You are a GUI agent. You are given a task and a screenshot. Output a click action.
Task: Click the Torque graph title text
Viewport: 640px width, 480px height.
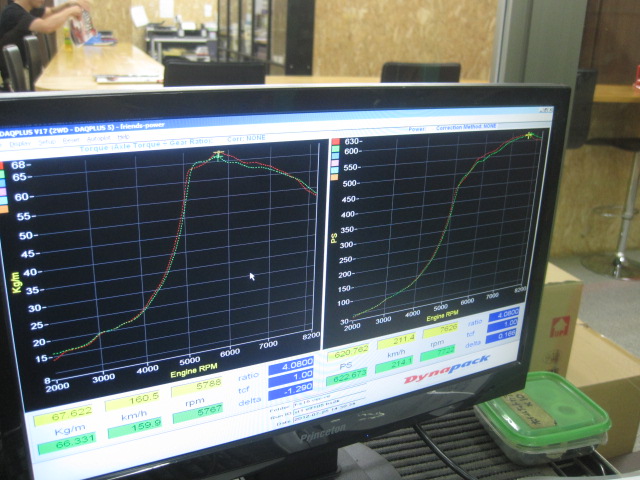[x=145, y=145]
